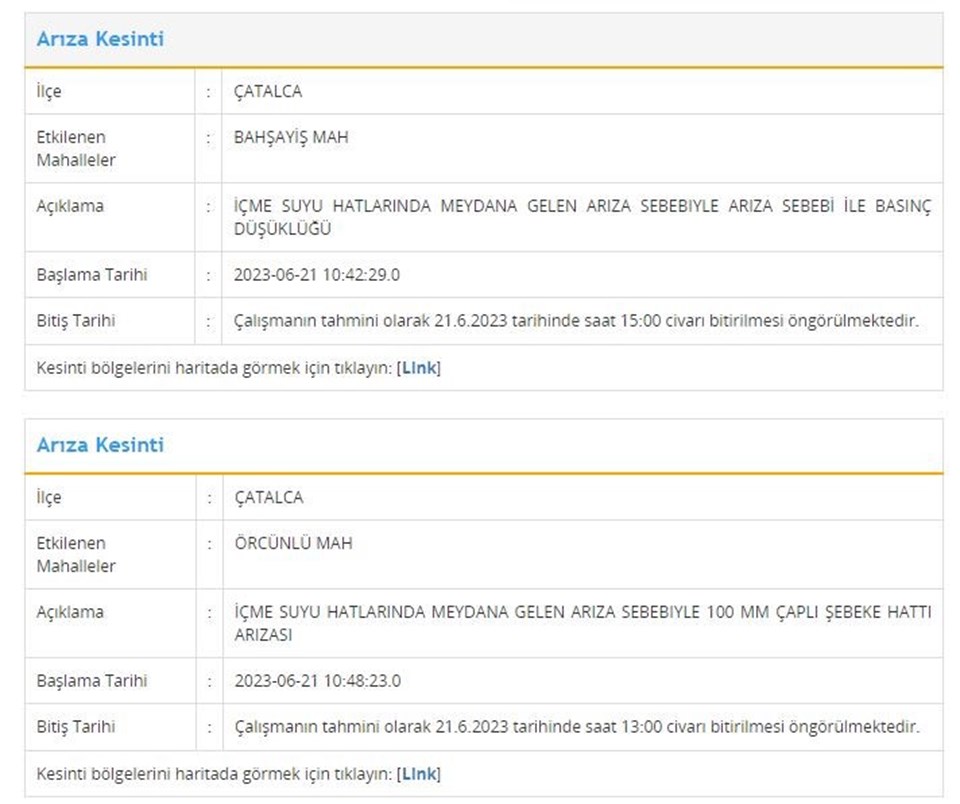Click Bitiş Tarihi label beside the 13:00 estimate
960x804 pixels.
coord(76,727)
